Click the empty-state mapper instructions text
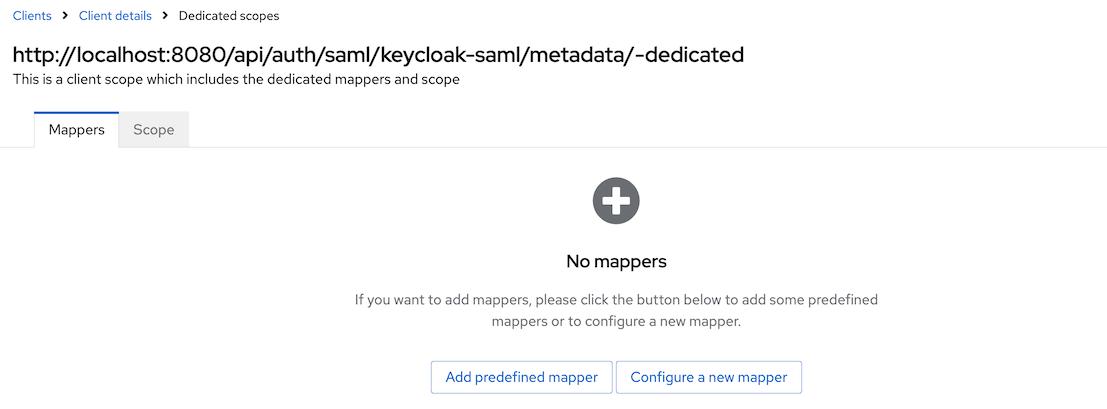The image size is (1107, 409). click(616, 310)
